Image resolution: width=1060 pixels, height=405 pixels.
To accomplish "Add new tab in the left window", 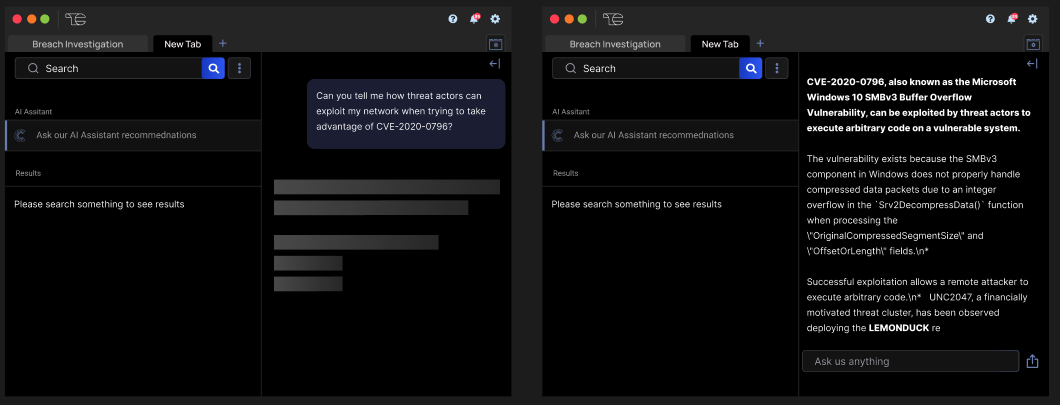I will pyautogui.click(x=223, y=43).
